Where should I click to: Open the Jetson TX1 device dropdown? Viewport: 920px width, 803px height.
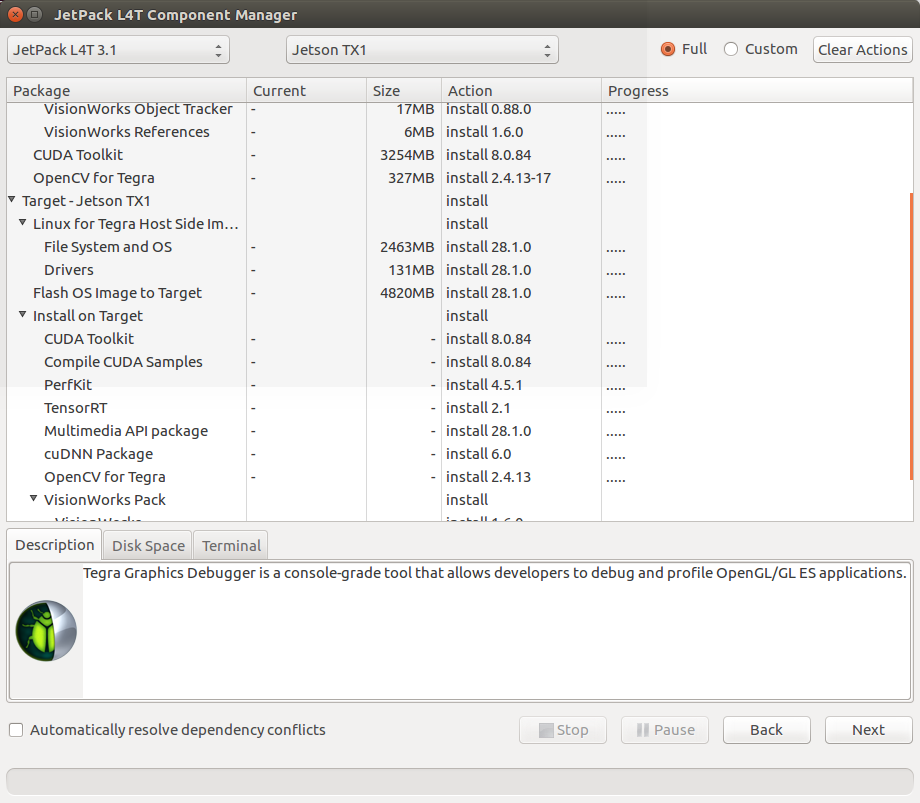coord(422,50)
